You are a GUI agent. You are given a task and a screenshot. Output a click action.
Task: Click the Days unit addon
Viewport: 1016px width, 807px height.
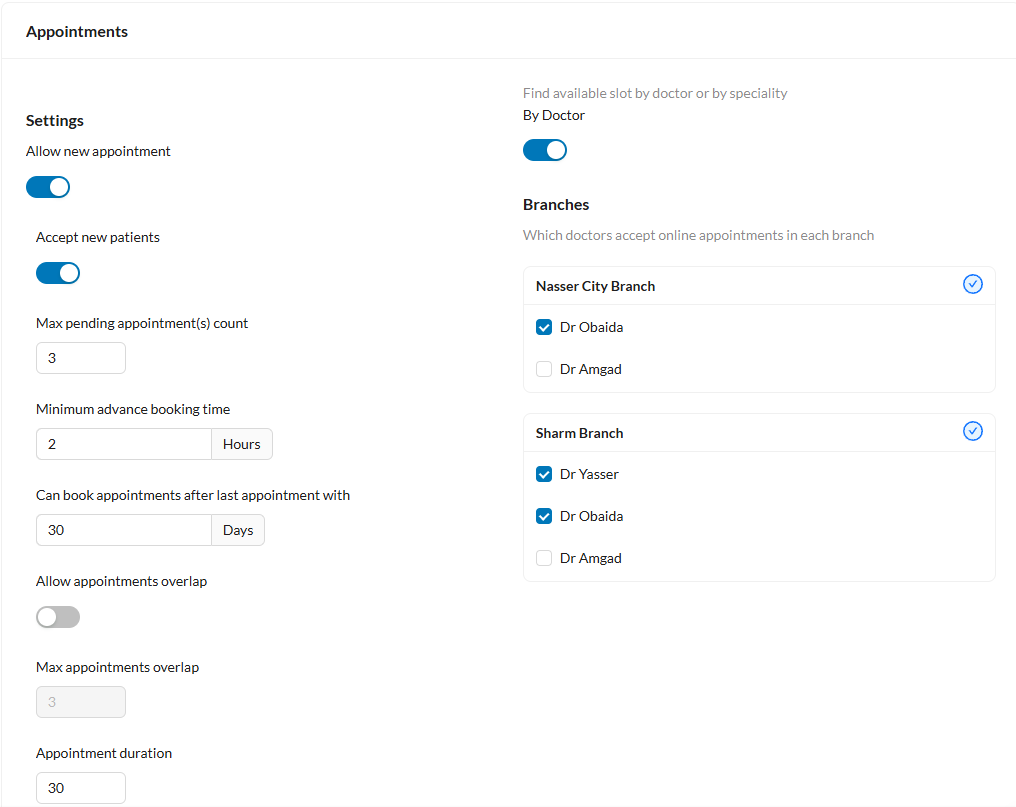tap(238, 530)
